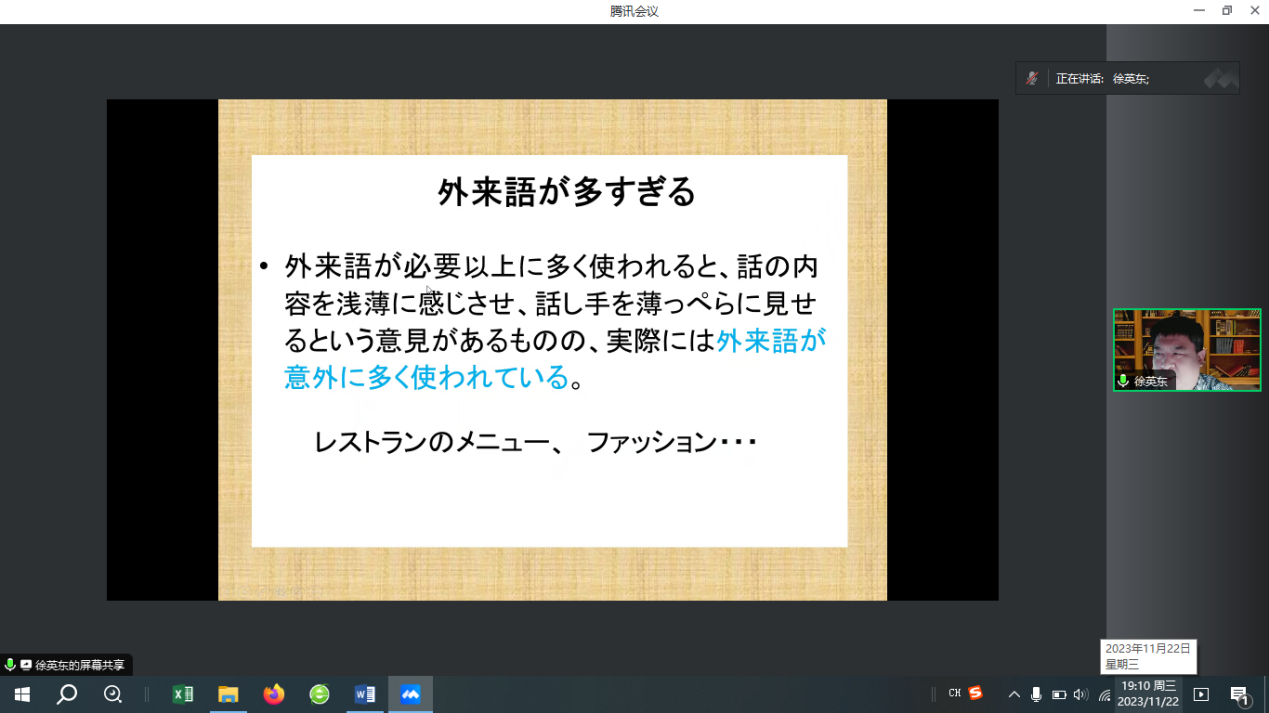The width and height of the screenshot is (1269, 713).
Task: Open the Windows Start menu
Action: coord(22,694)
